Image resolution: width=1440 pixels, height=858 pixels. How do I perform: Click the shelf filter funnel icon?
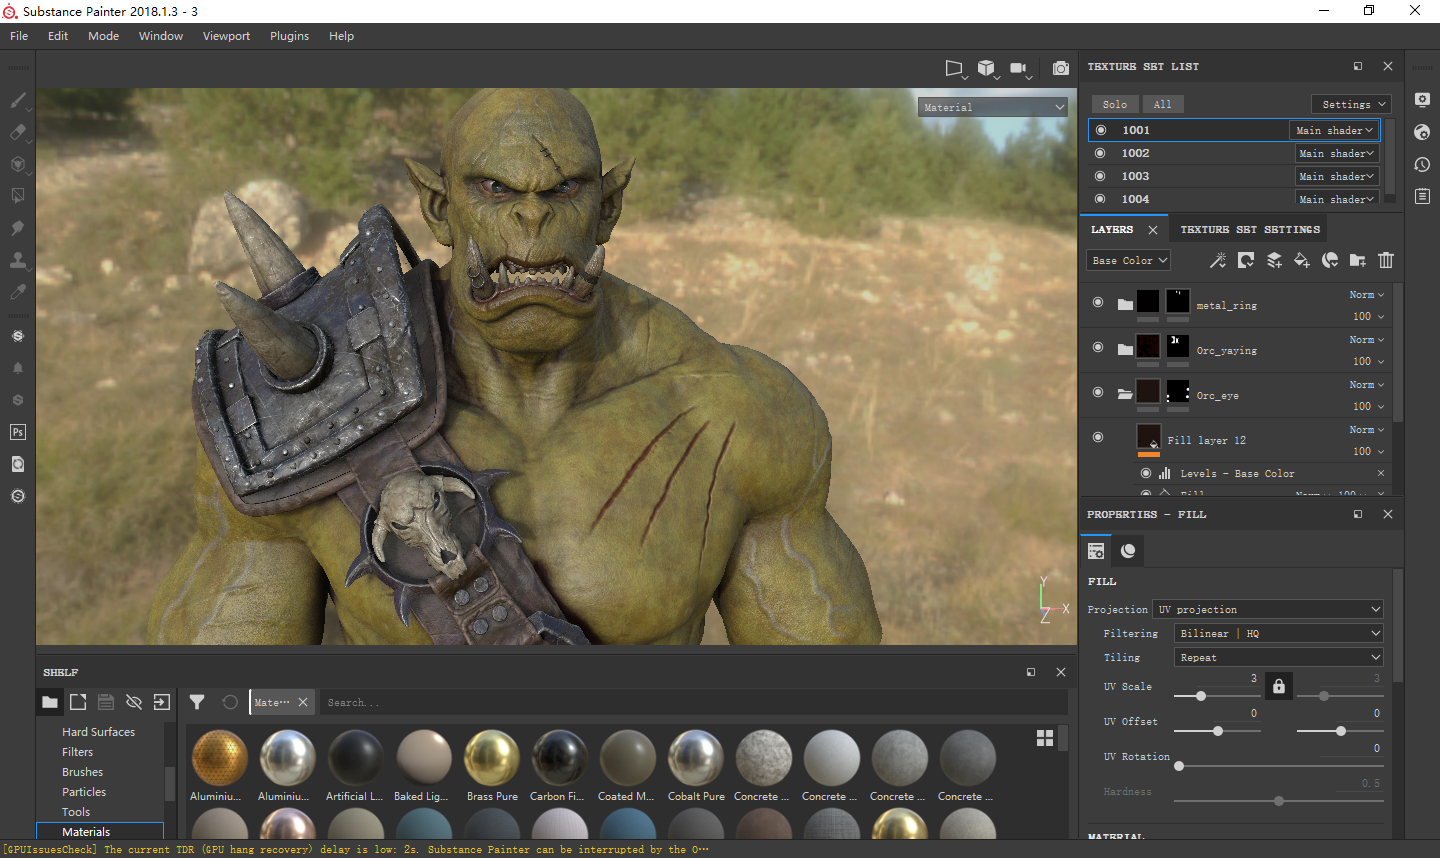click(197, 702)
